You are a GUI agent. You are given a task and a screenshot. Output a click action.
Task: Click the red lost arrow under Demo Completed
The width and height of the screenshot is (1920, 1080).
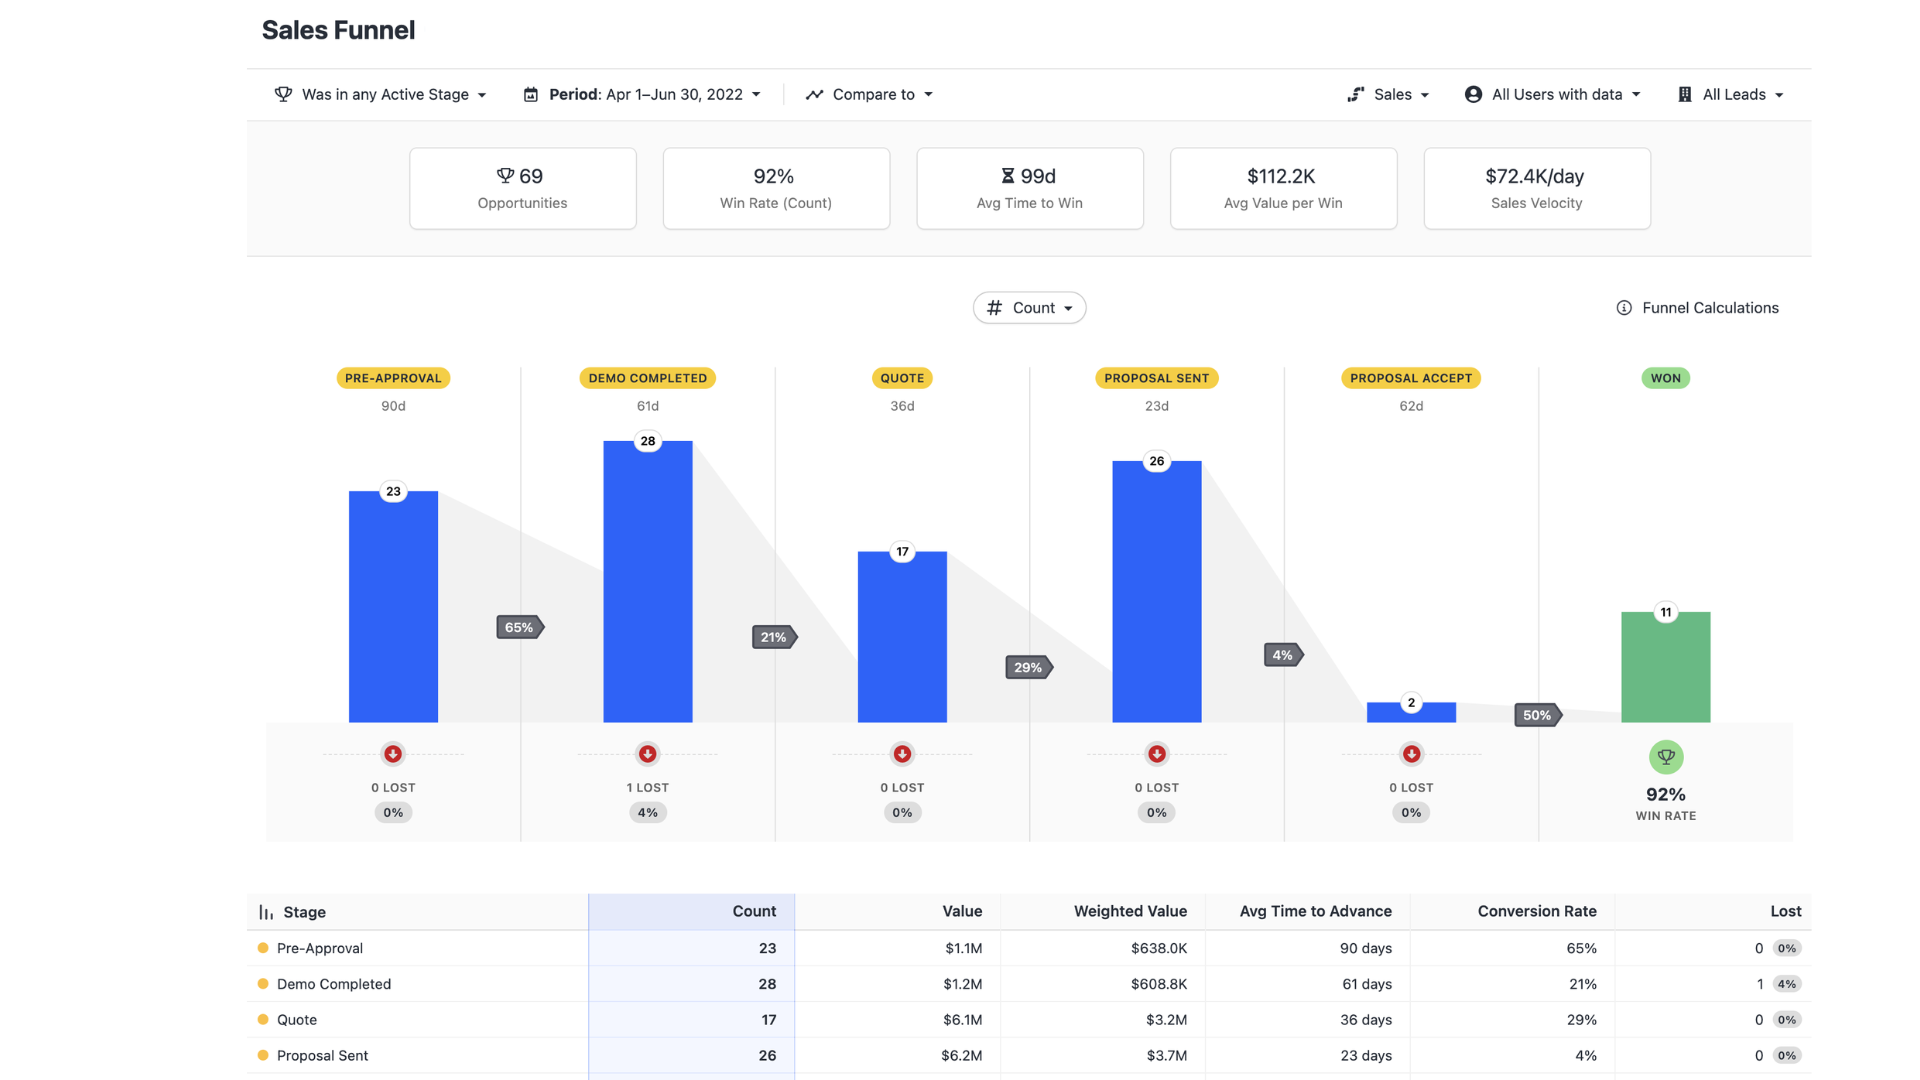pyautogui.click(x=648, y=754)
